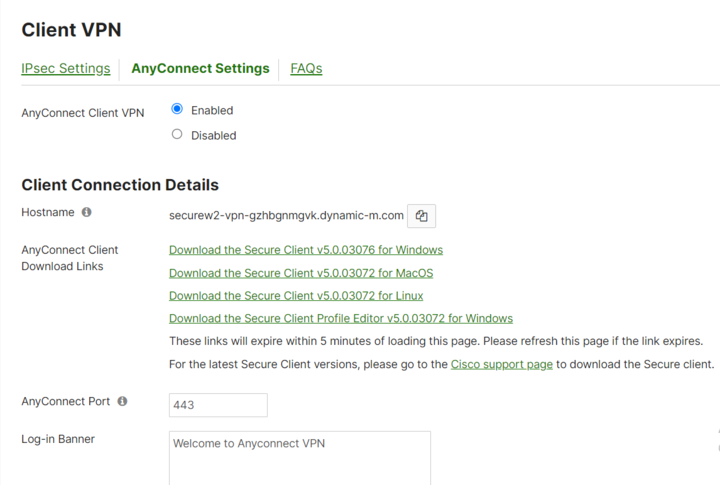Click the info icon beside Hostname
Image resolution: width=720 pixels, height=485 pixels.
click(87, 213)
